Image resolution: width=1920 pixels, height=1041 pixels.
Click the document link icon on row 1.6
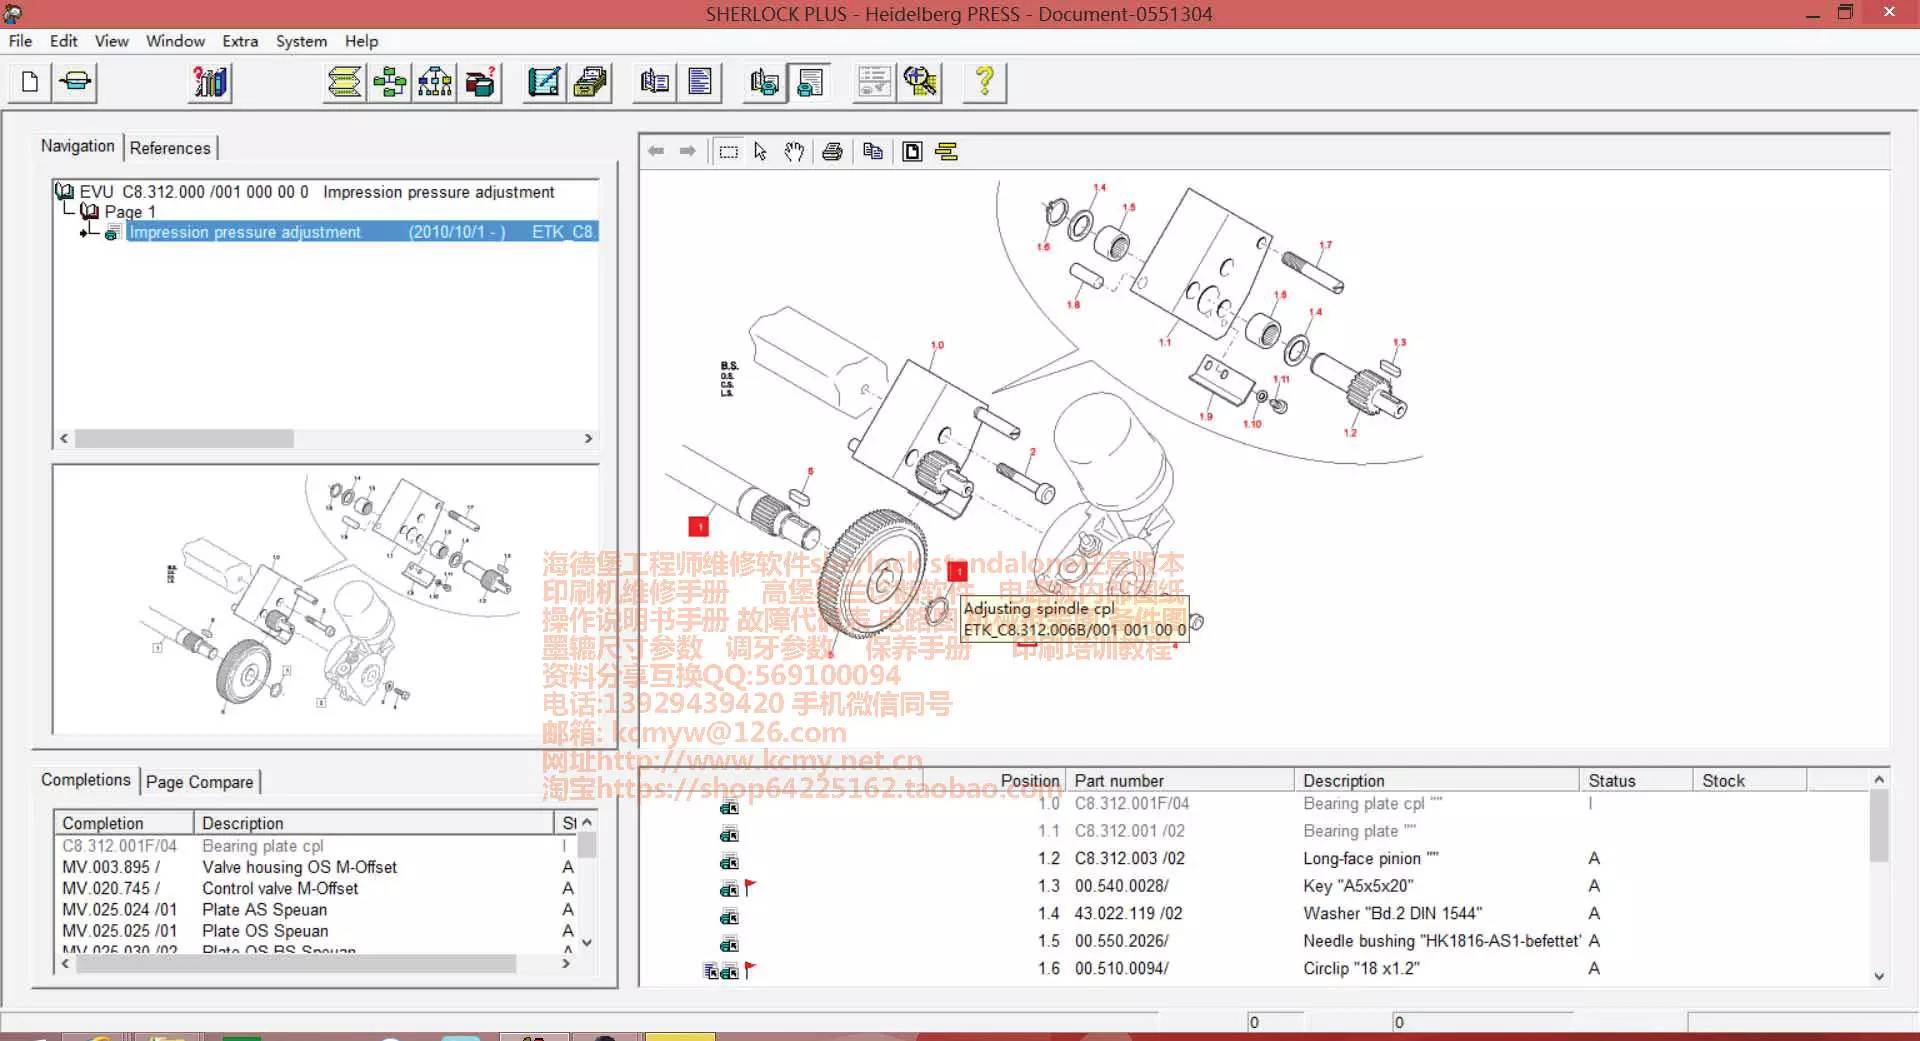(x=710, y=971)
